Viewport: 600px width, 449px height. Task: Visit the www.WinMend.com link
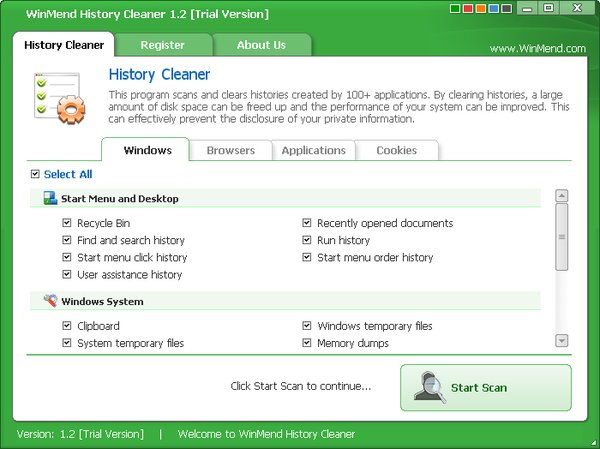[539, 47]
